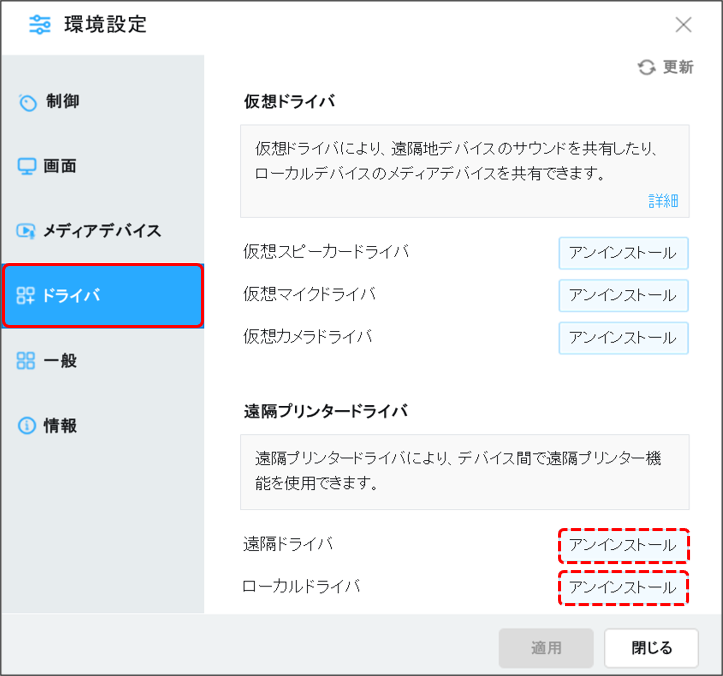
Task: Click the メディアデバイス media icon
Action: (x=26, y=231)
